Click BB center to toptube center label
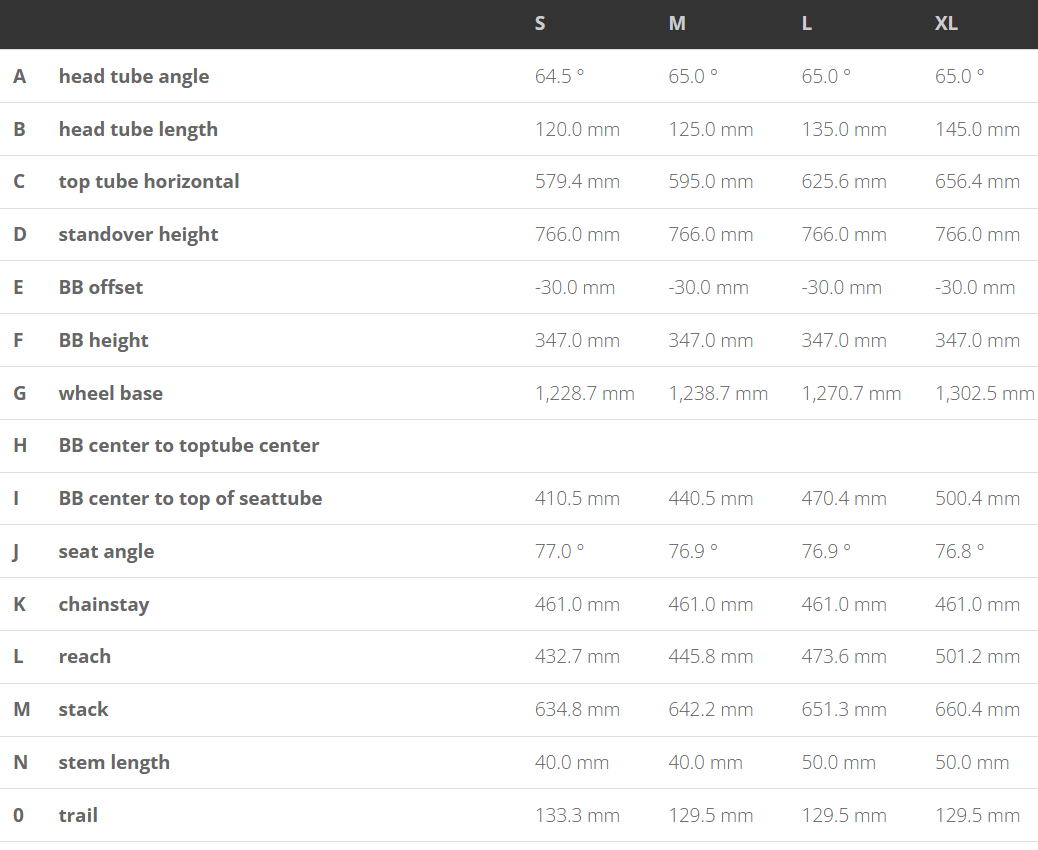Viewport: 1038px width, 850px height. click(189, 445)
